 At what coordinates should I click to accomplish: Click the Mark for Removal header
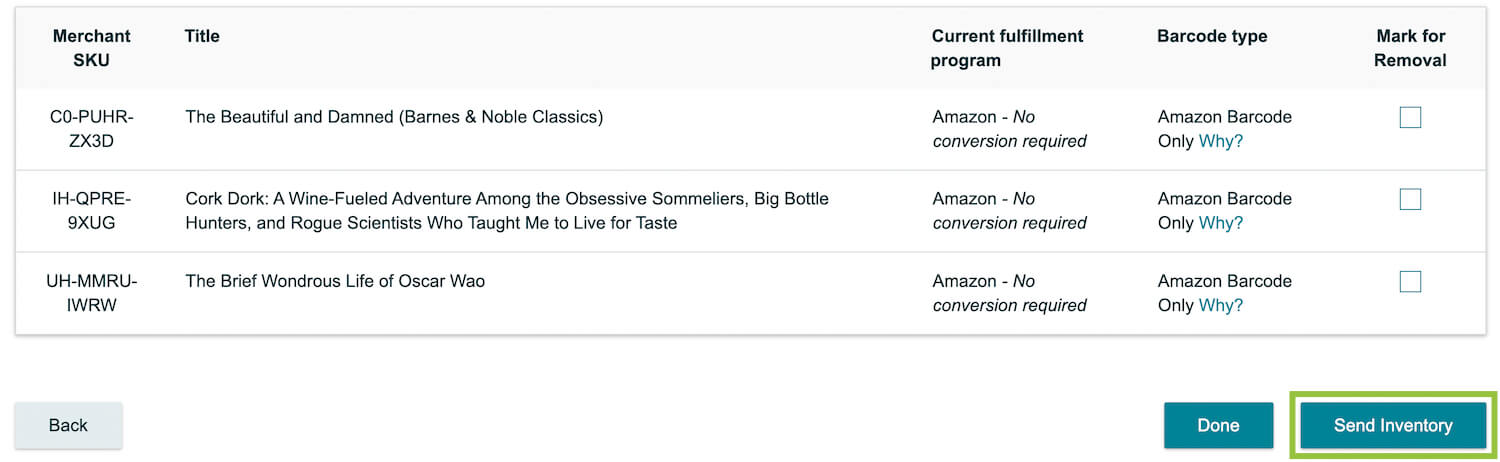(x=1410, y=48)
